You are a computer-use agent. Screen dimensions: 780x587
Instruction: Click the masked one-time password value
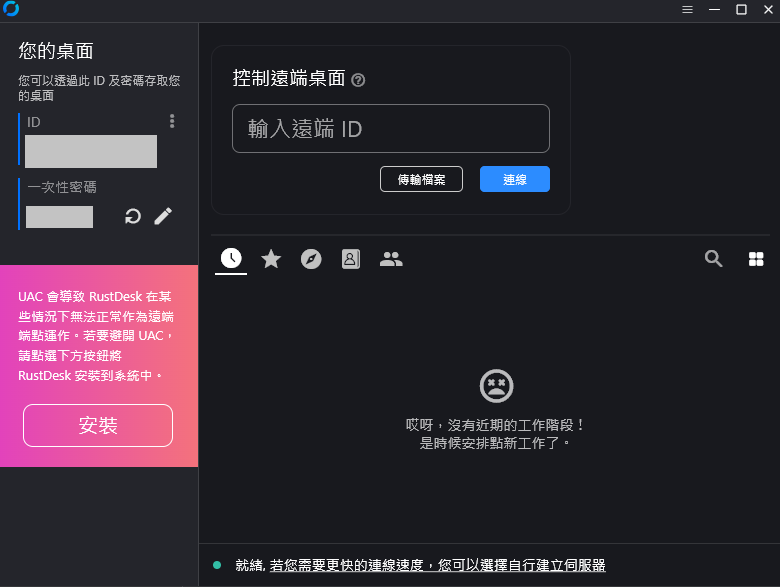[x=59, y=217]
